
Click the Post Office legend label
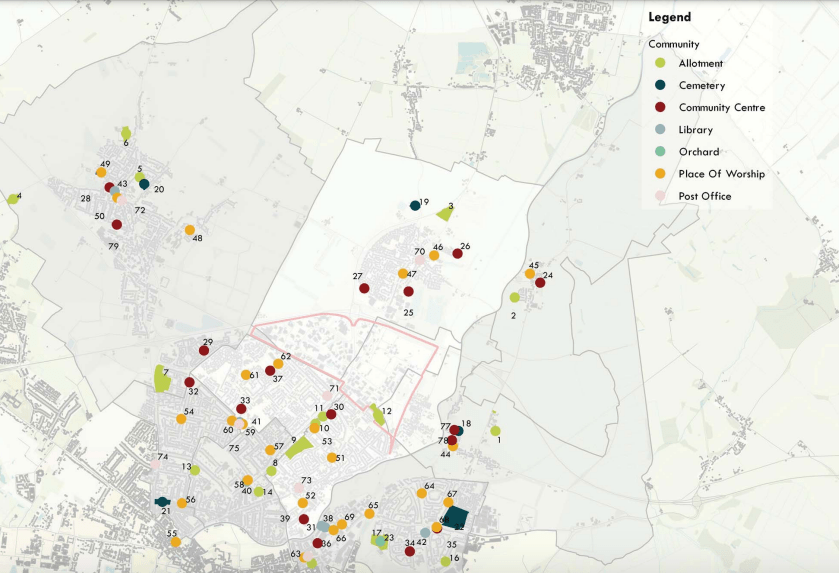pyautogui.click(x=704, y=196)
